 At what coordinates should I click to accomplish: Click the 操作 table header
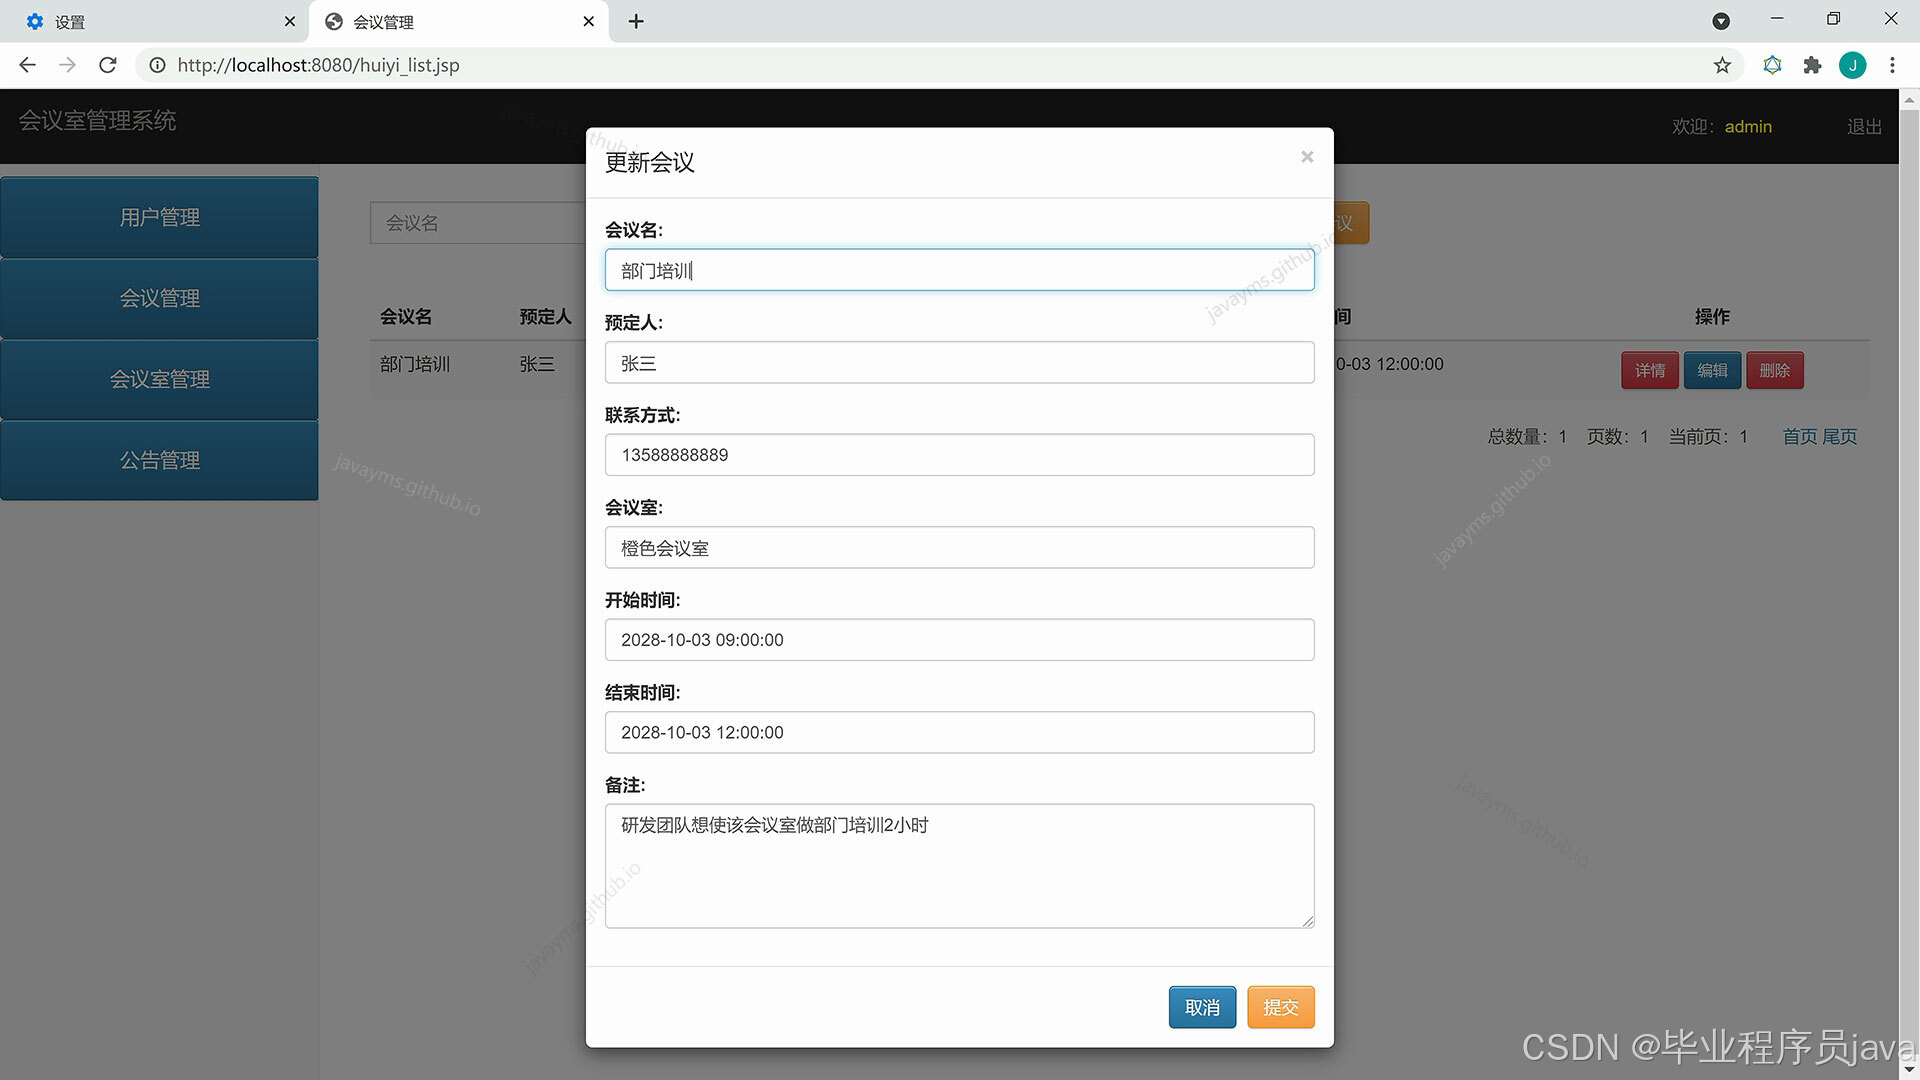click(1711, 316)
